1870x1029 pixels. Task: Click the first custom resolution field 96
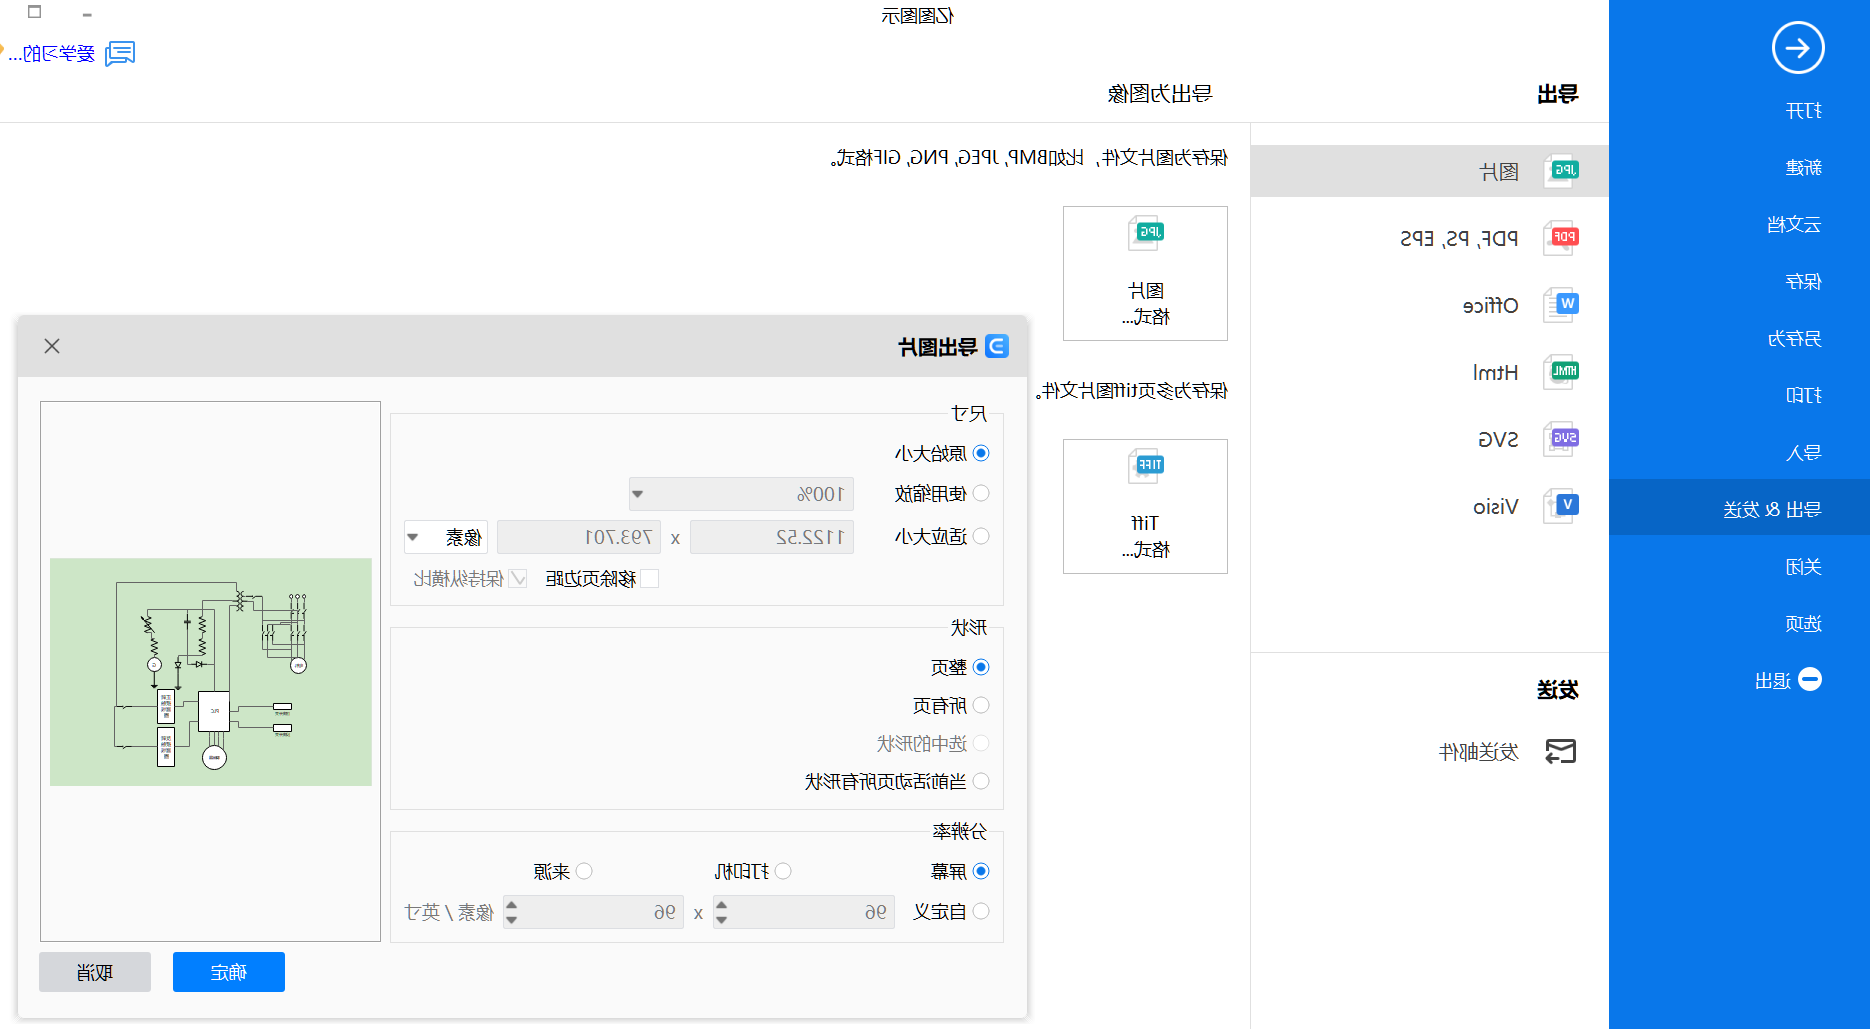pyautogui.click(x=804, y=912)
